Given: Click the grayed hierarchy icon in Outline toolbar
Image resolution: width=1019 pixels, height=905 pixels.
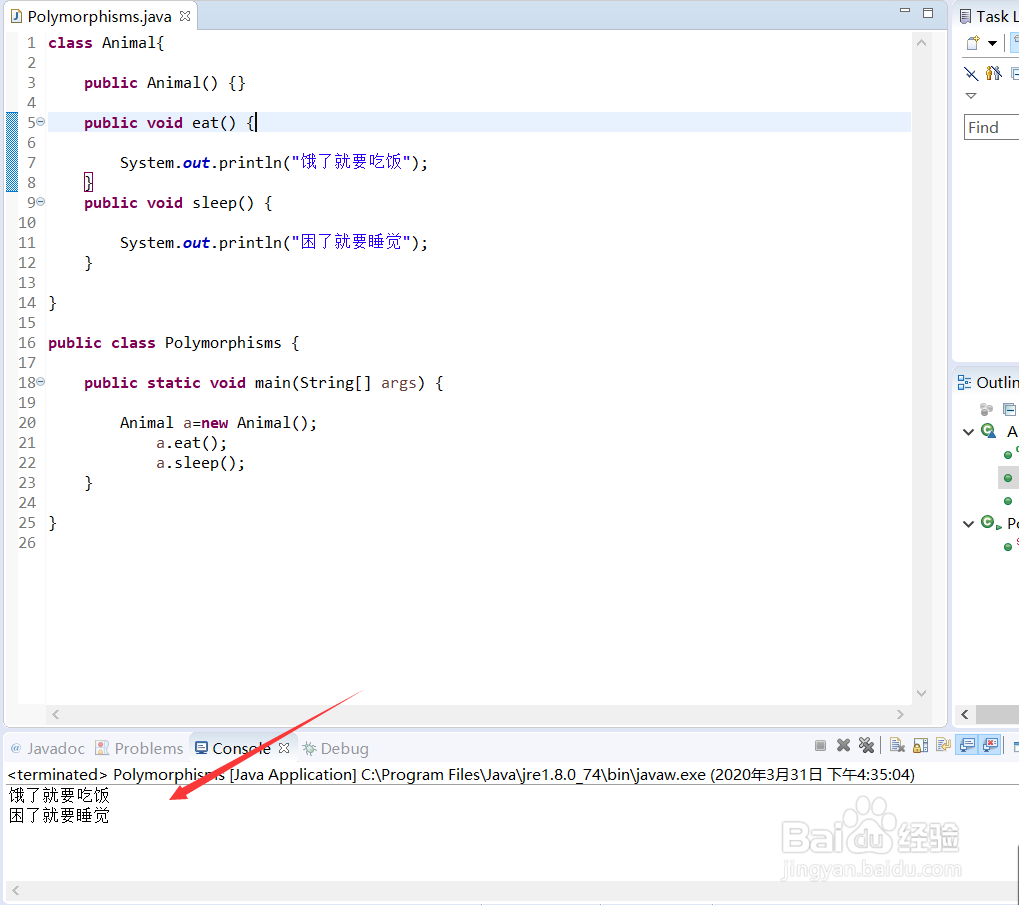Looking at the screenshot, I should click(x=987, y=409).
